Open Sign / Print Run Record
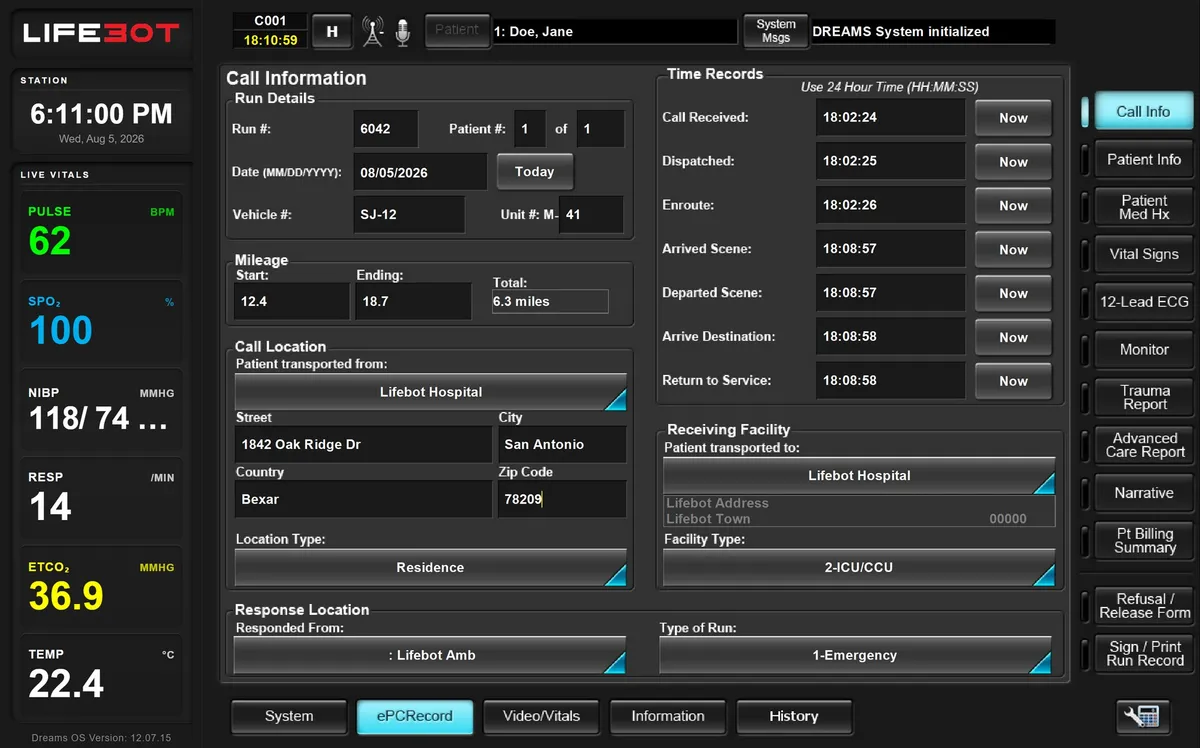The width and height of the screenshot is (1200, 748). tap(1144, 654)
